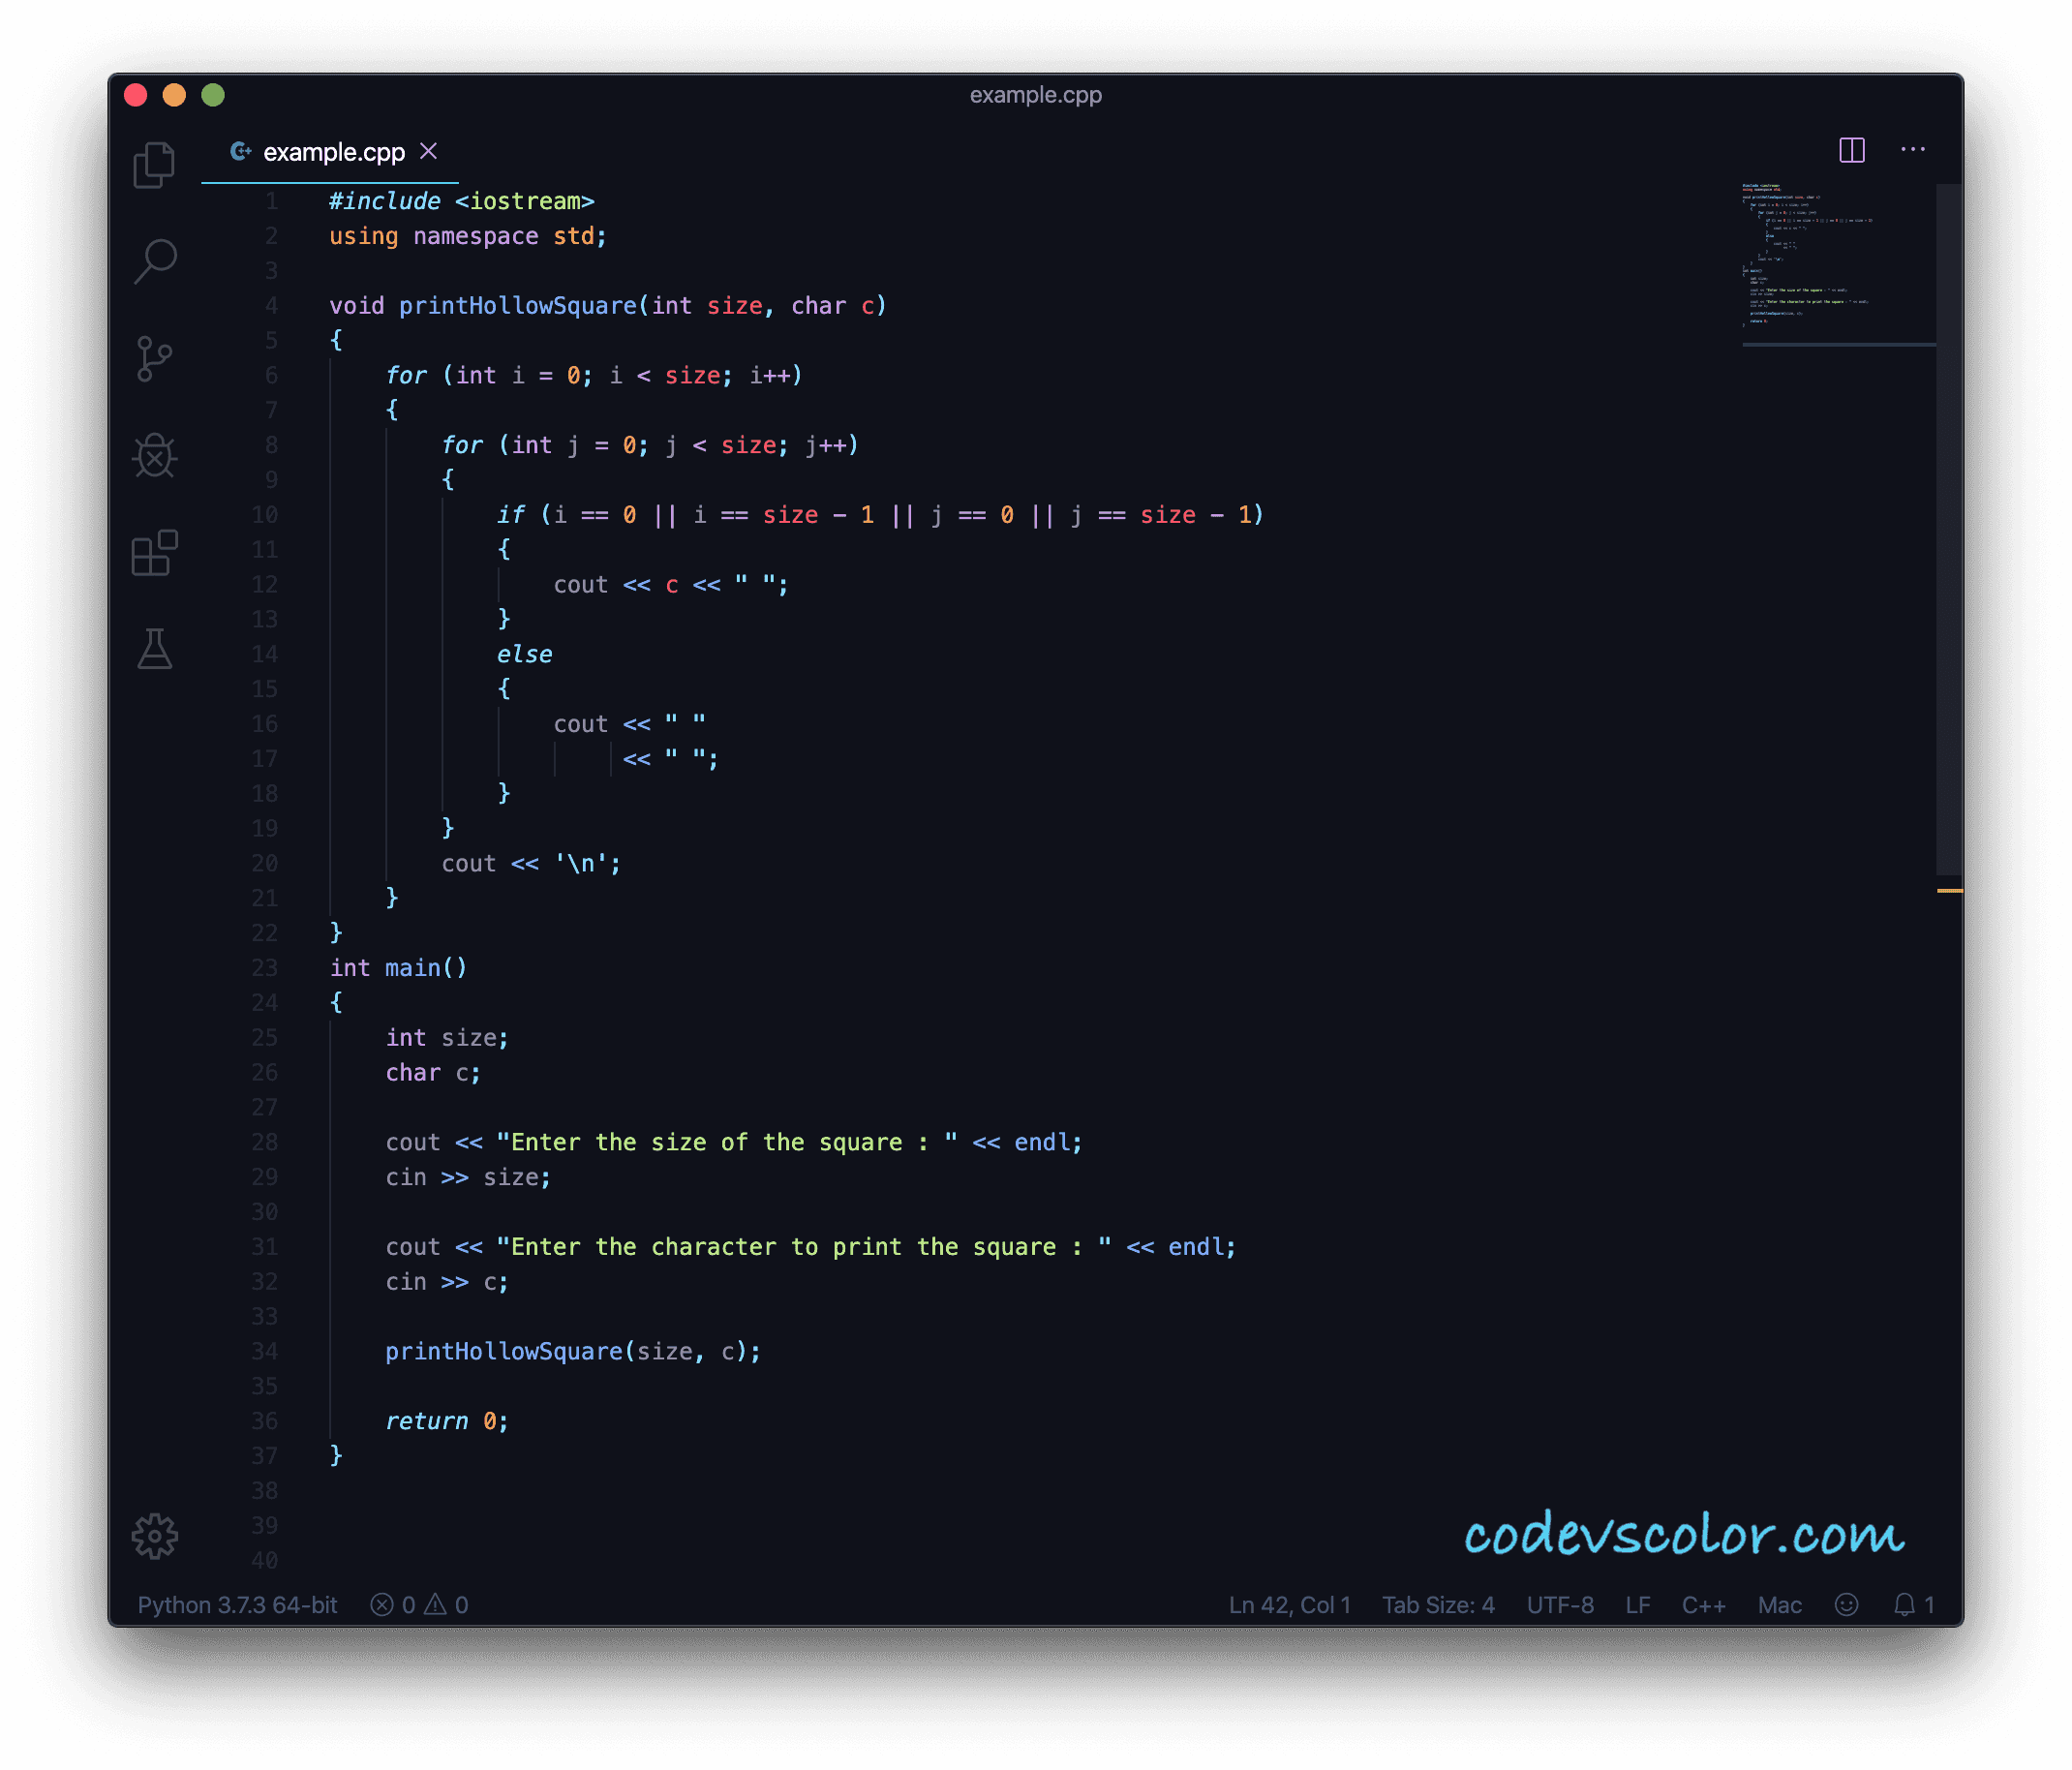
Task: Select UTF-8 encoding option
Action: coord(1559,1605)
